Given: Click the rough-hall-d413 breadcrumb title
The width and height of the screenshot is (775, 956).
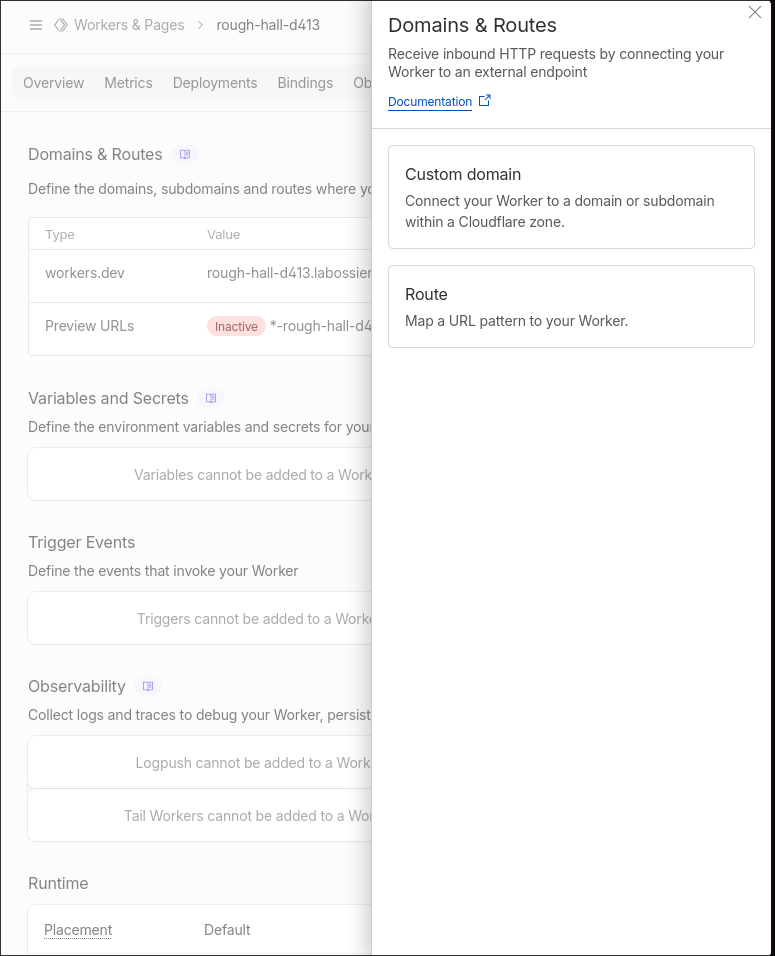Looking at the screenshot, I should [x=268, y=25].
